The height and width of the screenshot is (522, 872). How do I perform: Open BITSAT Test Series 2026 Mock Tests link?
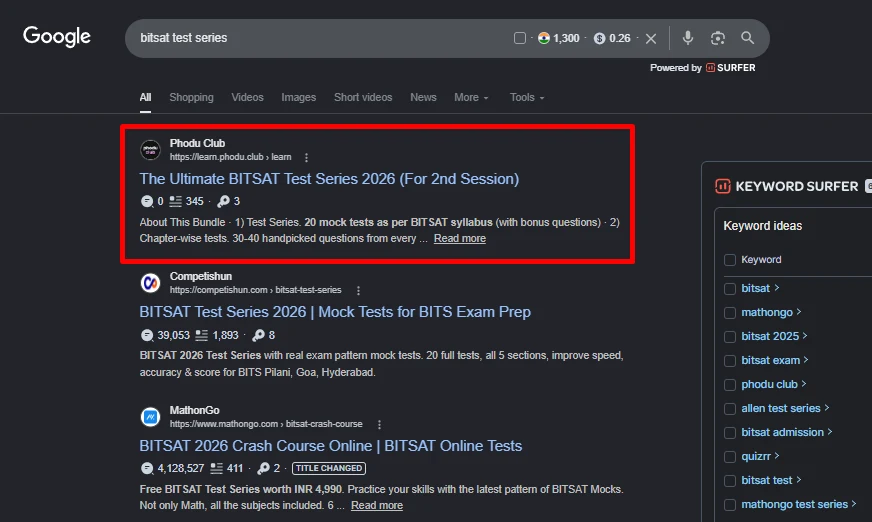click(x=335, y=312)
